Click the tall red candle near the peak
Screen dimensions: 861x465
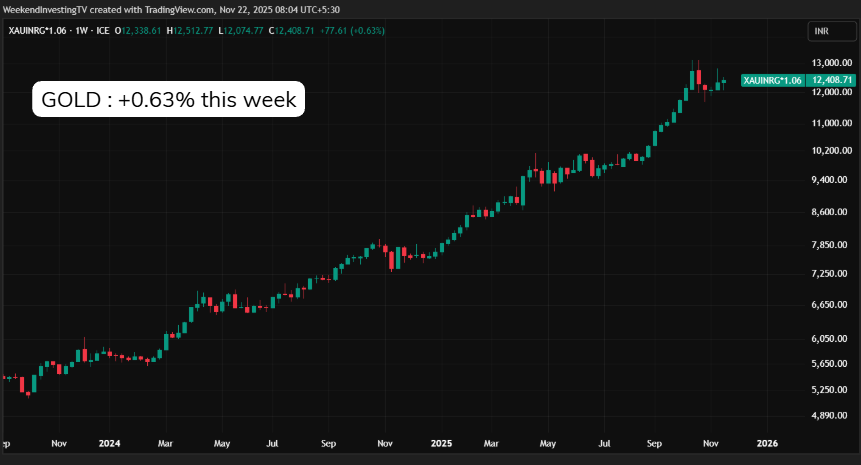(699, 80)
